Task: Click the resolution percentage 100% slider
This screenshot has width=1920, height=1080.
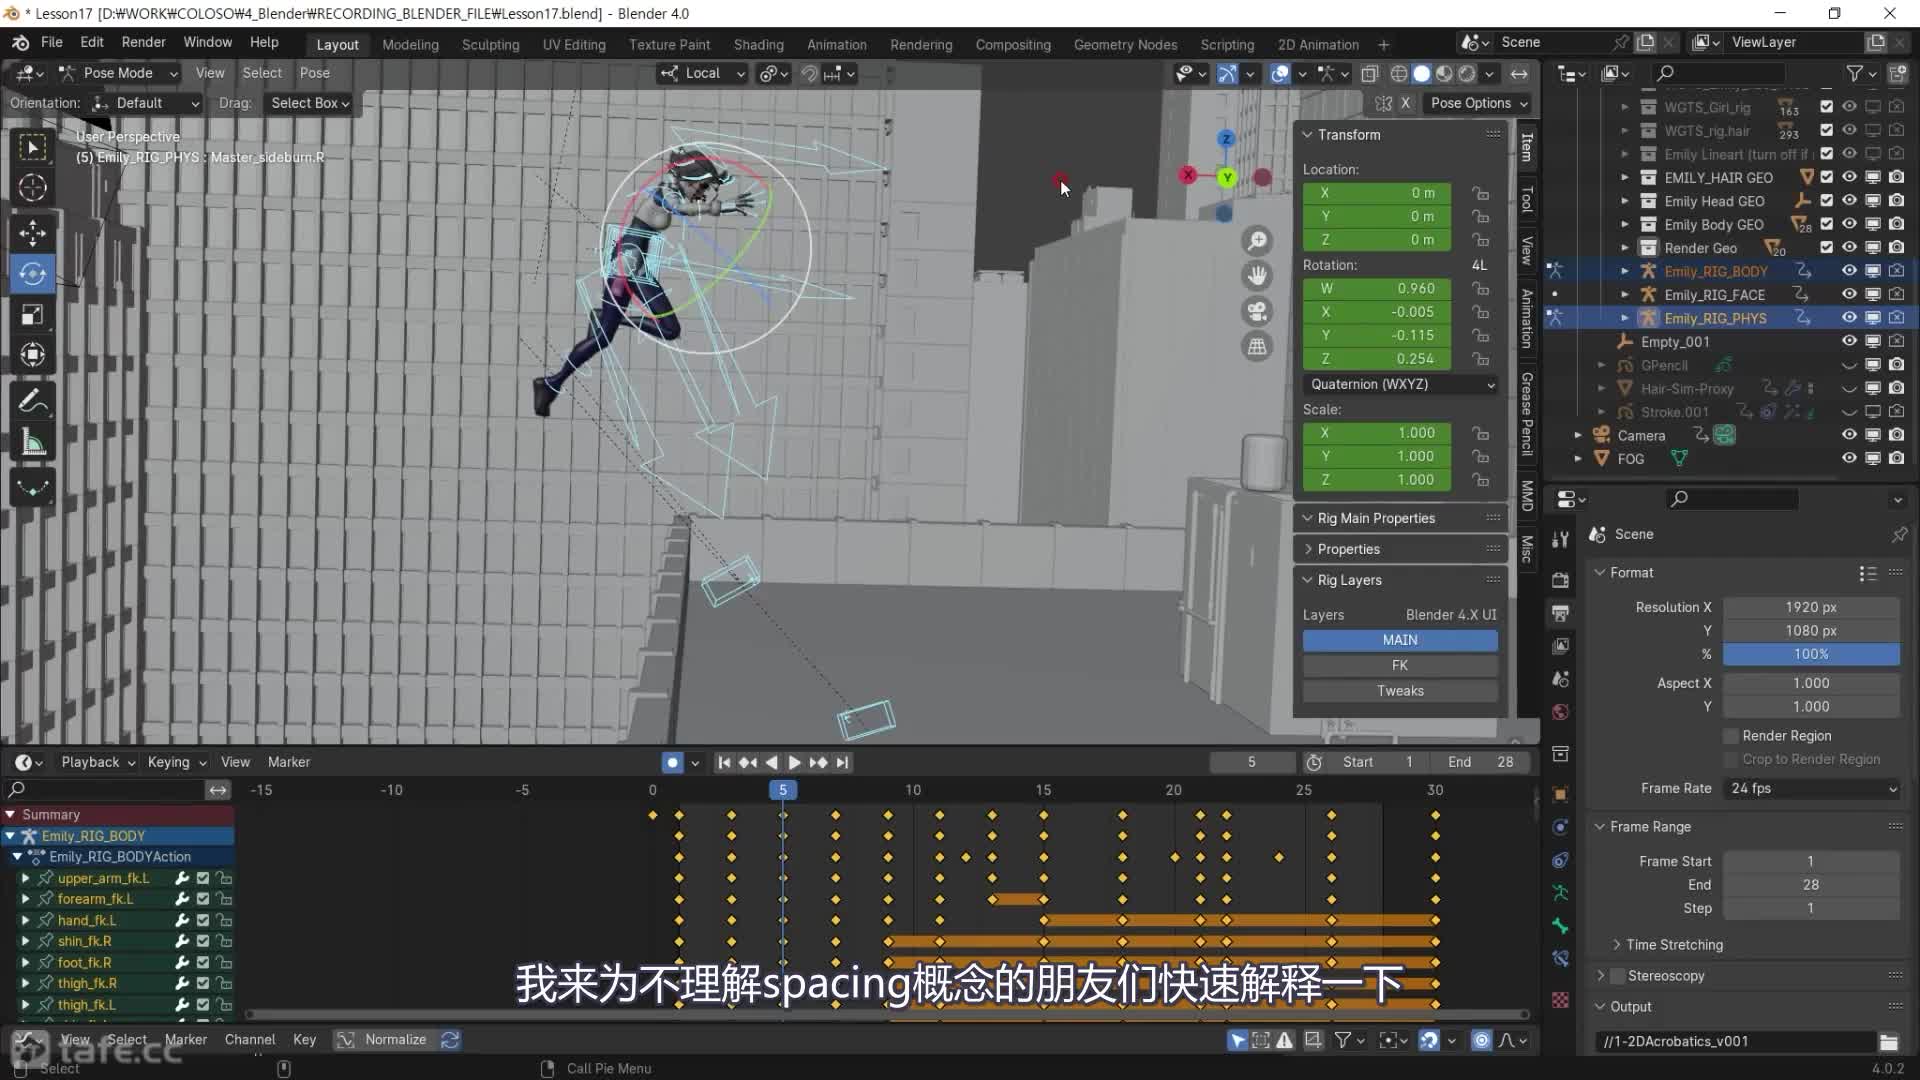Action: pyautogui.click(x=1810, y=654)
